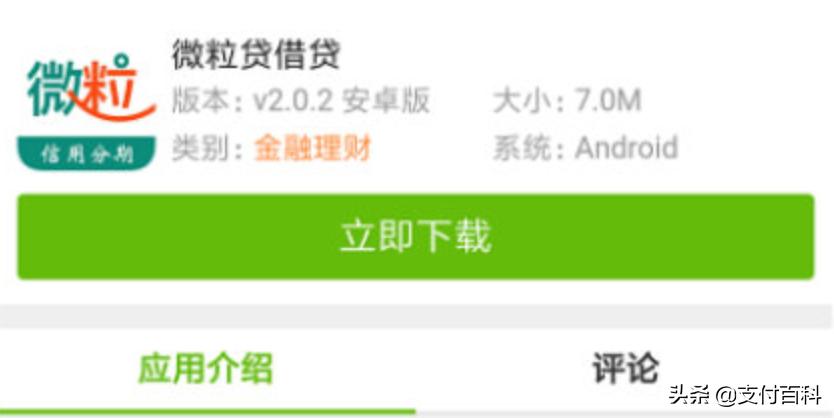Open the 评论 comments tab
The width and height of the screenshot is (834, 418).
(626, 368)
